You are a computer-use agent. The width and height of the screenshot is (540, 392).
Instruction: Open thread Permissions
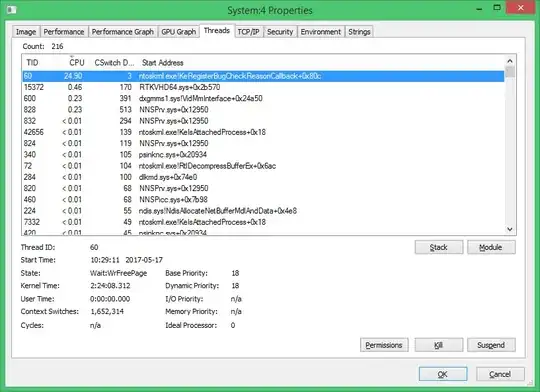point(384,345)
